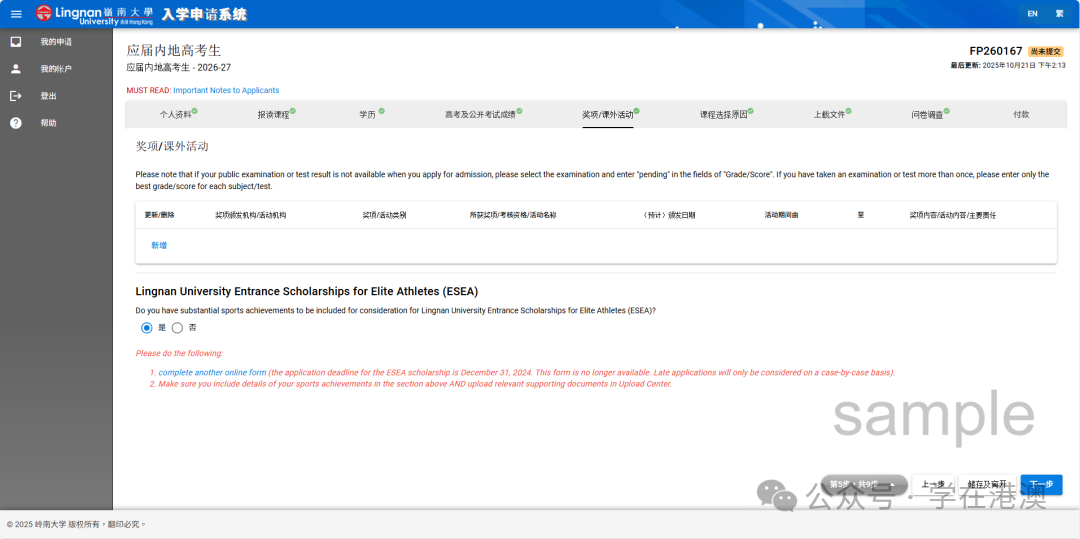Click the 我的账户 person icon
The height and width of the screenshot is (539, 1080).
click(16, 69)
